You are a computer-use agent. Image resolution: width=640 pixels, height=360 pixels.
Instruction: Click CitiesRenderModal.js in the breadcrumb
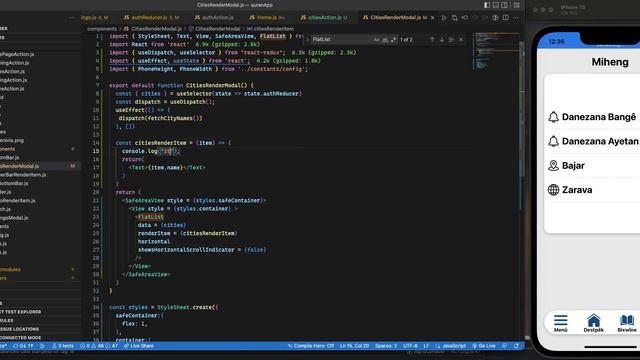[153, 29]
